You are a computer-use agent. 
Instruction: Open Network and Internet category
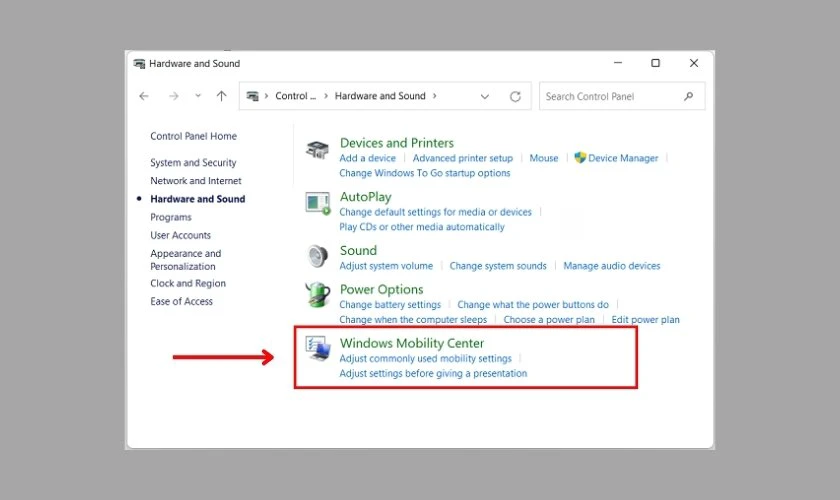[x=196, y=181]
